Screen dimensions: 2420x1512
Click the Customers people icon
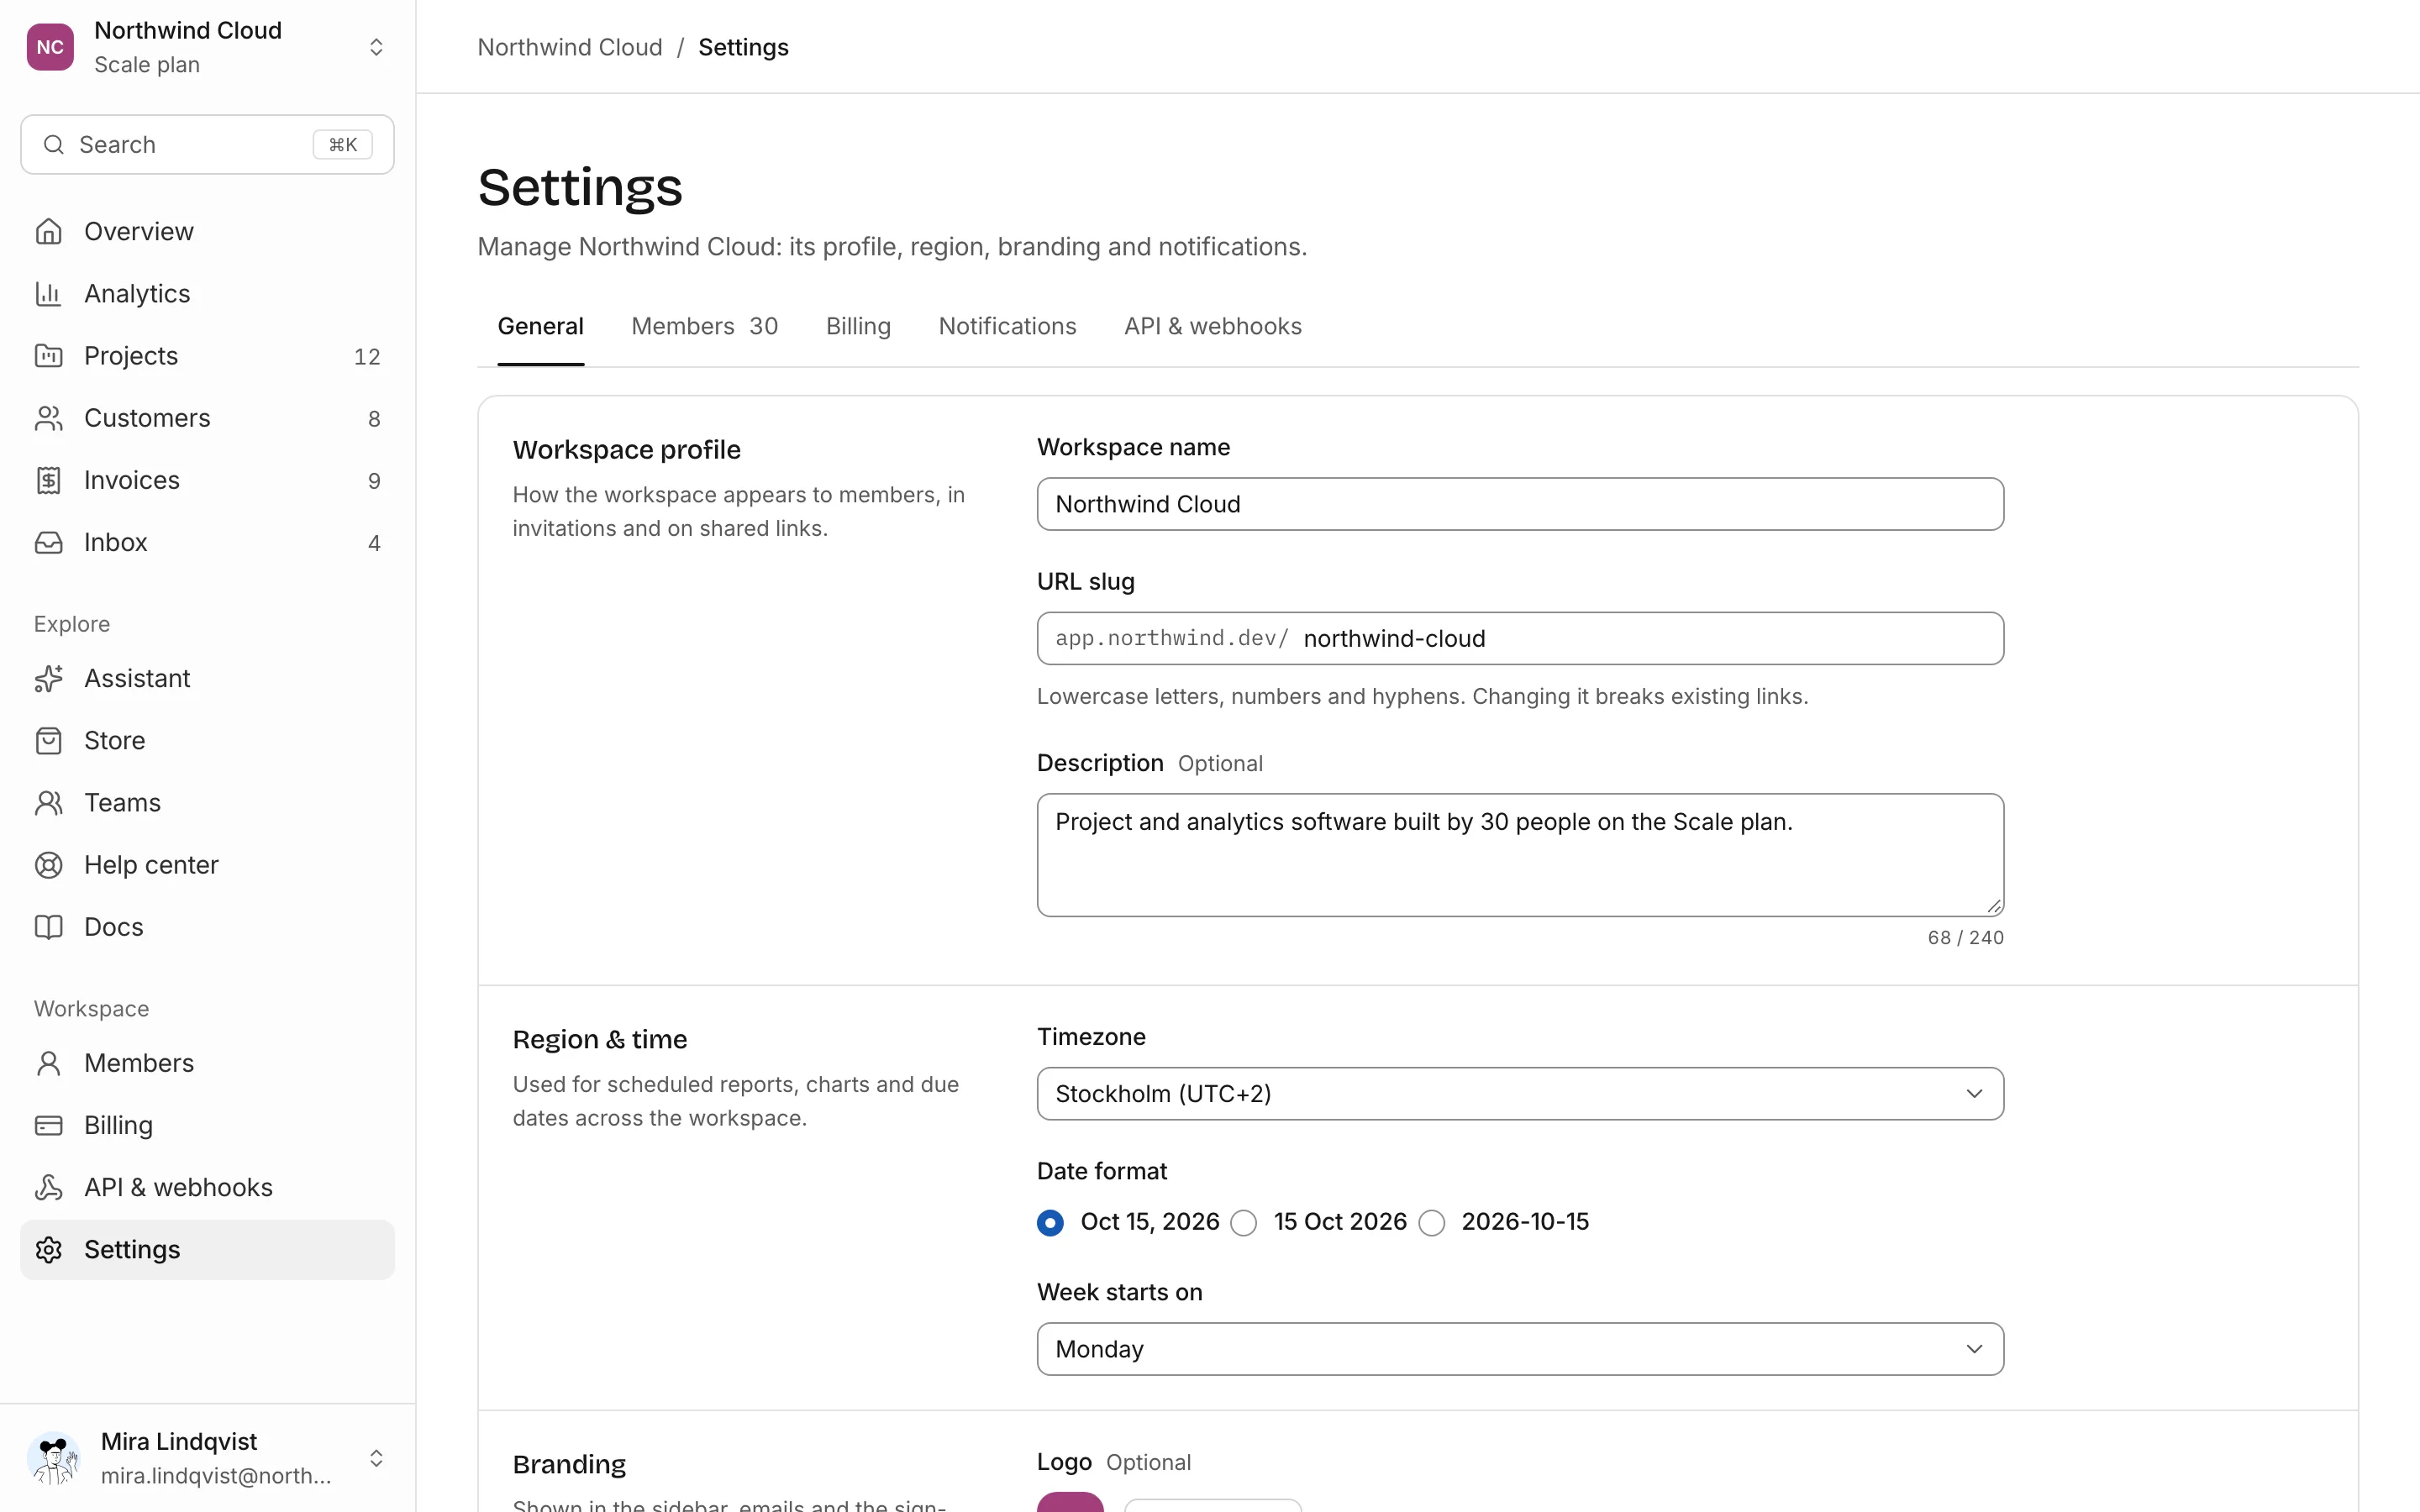coord(48,418)
